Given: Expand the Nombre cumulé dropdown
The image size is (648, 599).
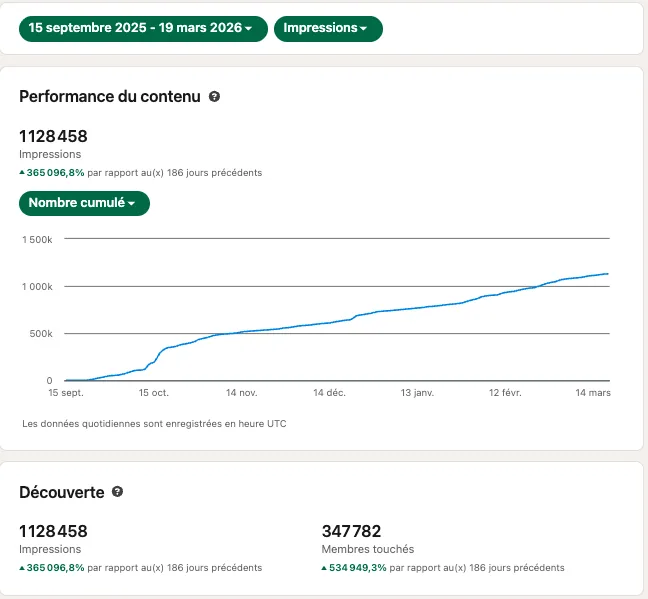Looking at the screenshot, I should pyautogui.click(x=84, y=203).
